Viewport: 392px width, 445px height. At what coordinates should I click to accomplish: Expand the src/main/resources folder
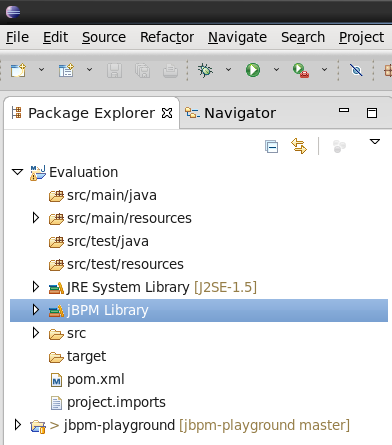point(36,218)
